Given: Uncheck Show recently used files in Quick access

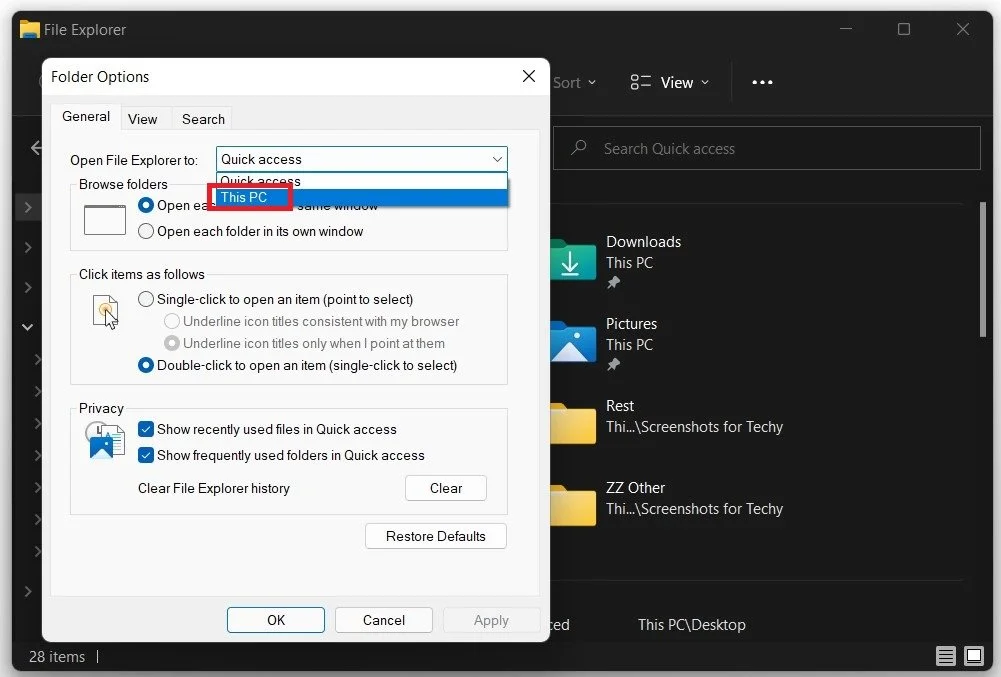Looking at the screenshot, I should [146, 428].
